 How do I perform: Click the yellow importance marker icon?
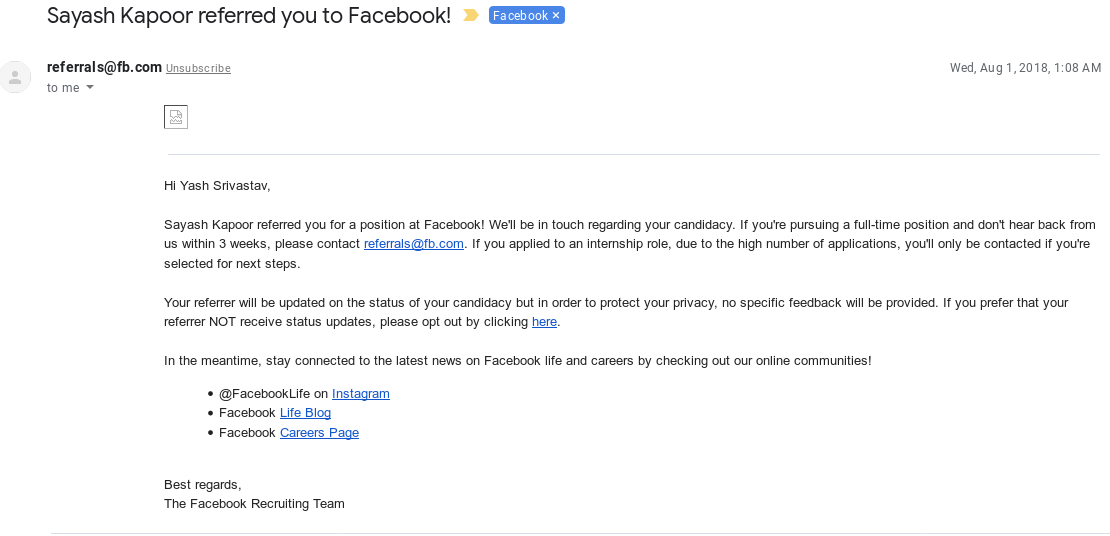point(471,15)
